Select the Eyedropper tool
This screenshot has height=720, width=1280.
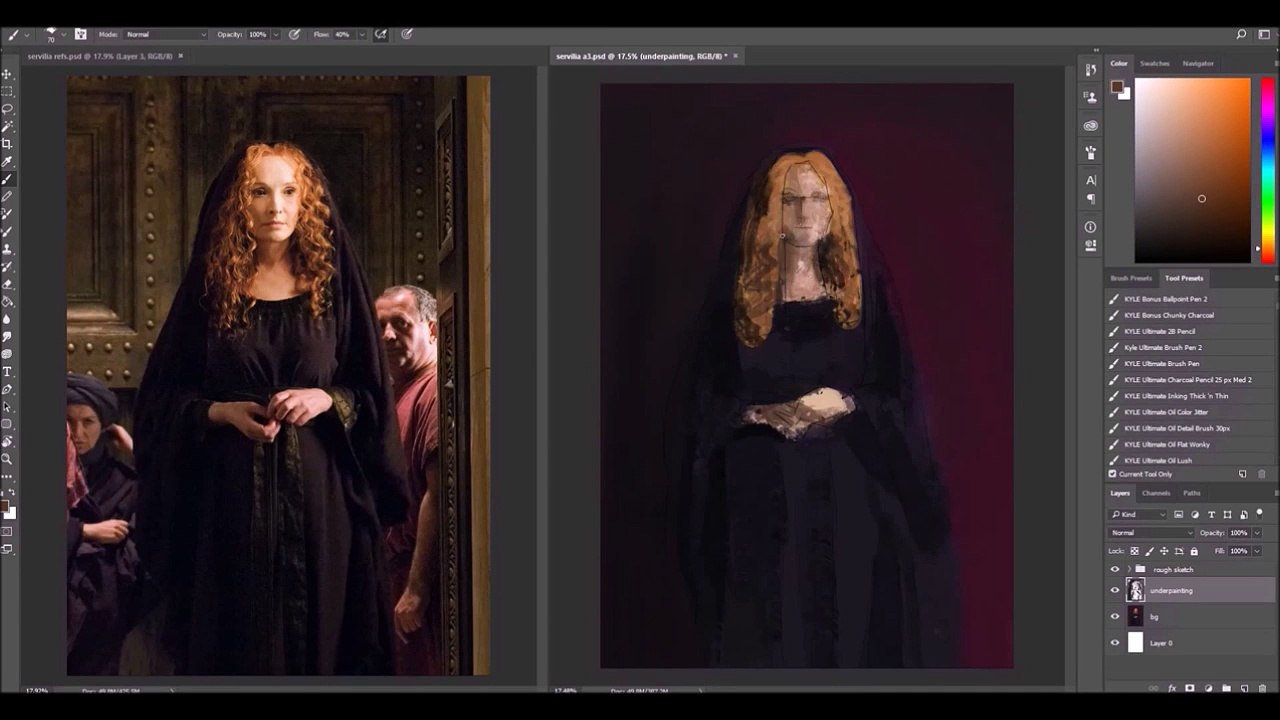[x=7, y=161]
